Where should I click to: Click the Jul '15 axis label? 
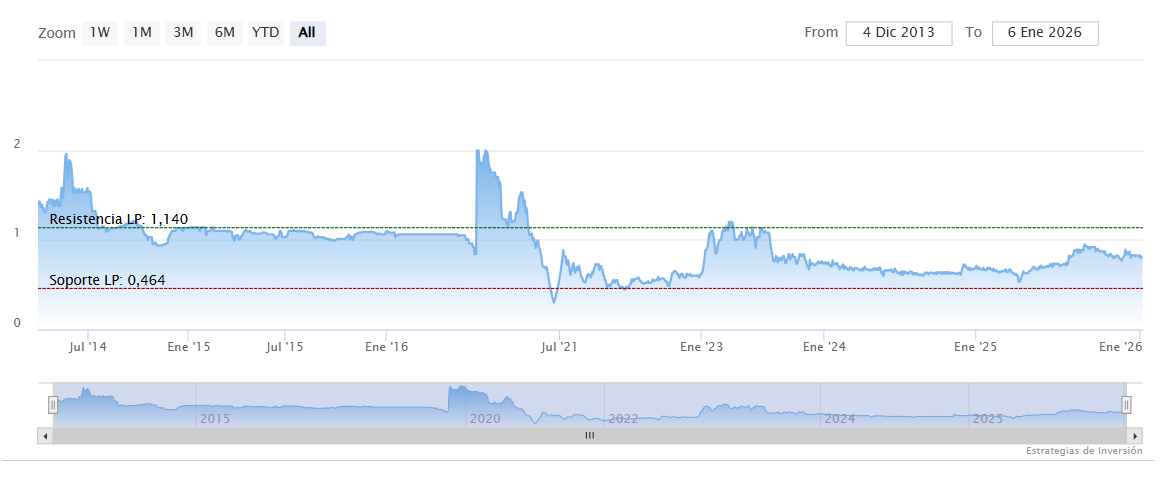coord(284,347)
